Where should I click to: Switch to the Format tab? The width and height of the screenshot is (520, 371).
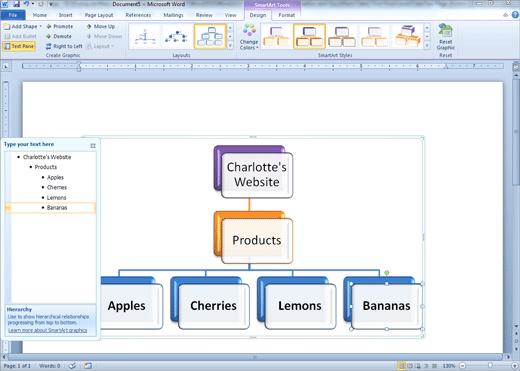coord(286,15)
